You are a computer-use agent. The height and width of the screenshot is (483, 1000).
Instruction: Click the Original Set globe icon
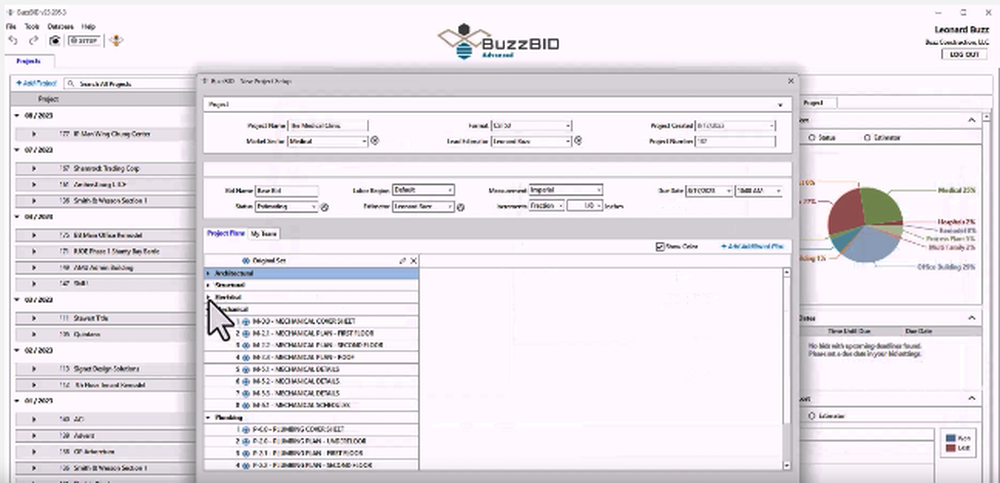pos(246,261)
